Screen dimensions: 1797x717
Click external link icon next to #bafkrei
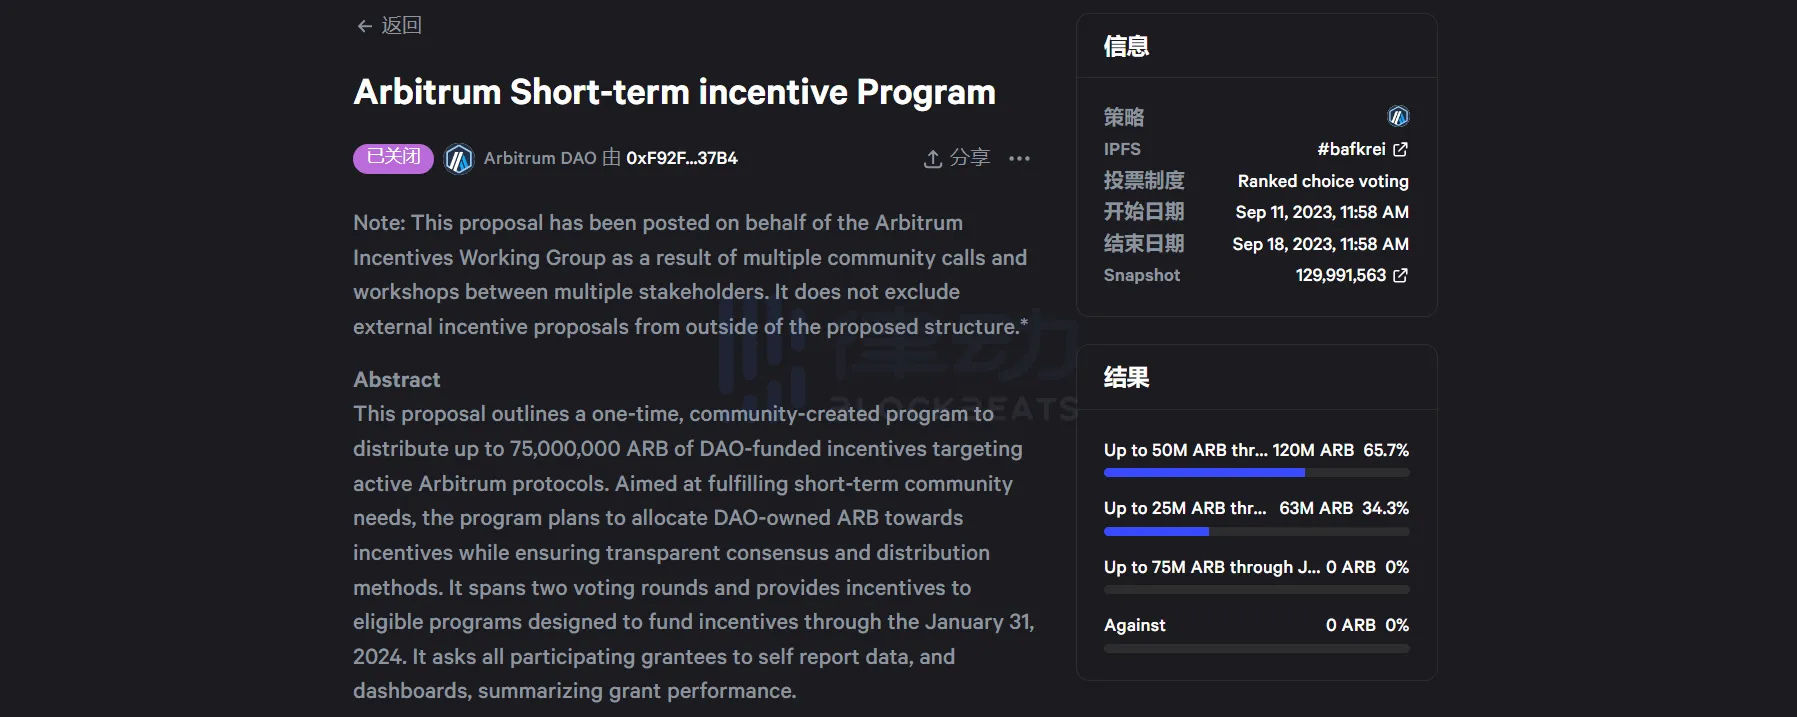(1400, 149)
